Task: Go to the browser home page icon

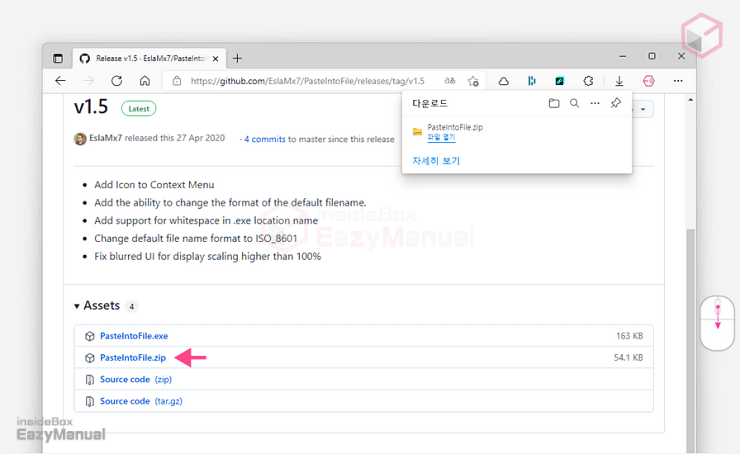Action: pyautogui.click(x=145, y=81)
